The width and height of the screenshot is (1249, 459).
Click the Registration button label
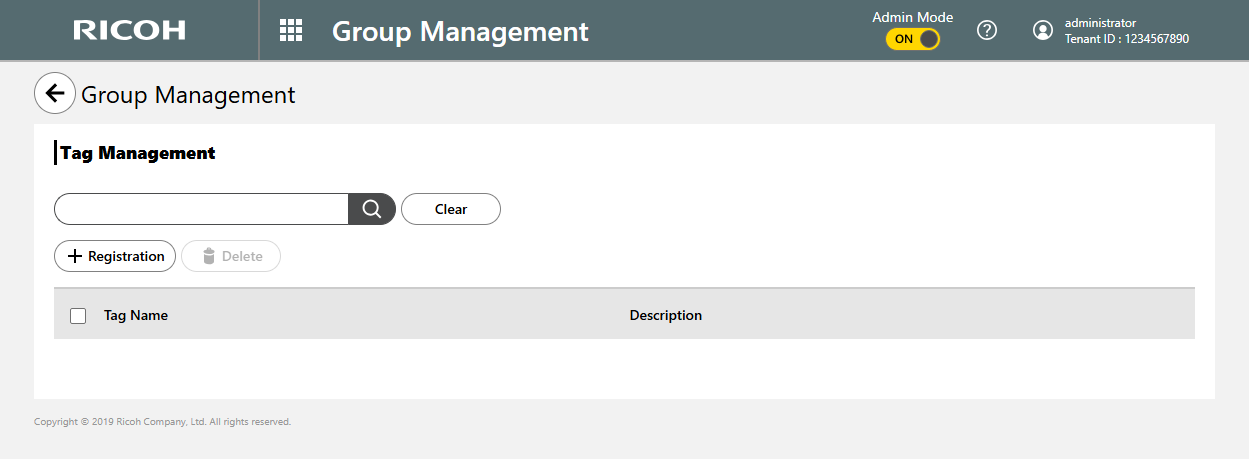tap(126, 256)
